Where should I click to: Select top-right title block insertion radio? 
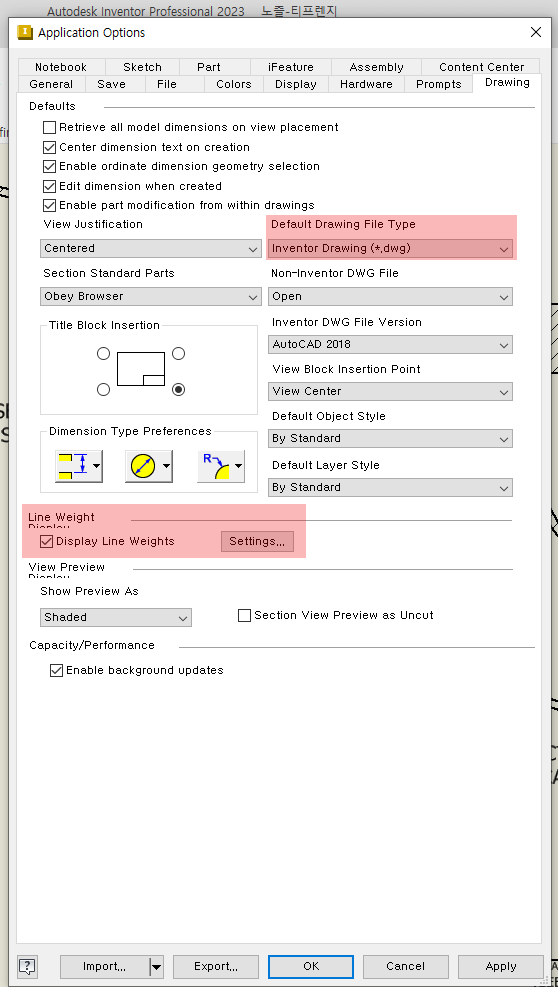point(179,354)
